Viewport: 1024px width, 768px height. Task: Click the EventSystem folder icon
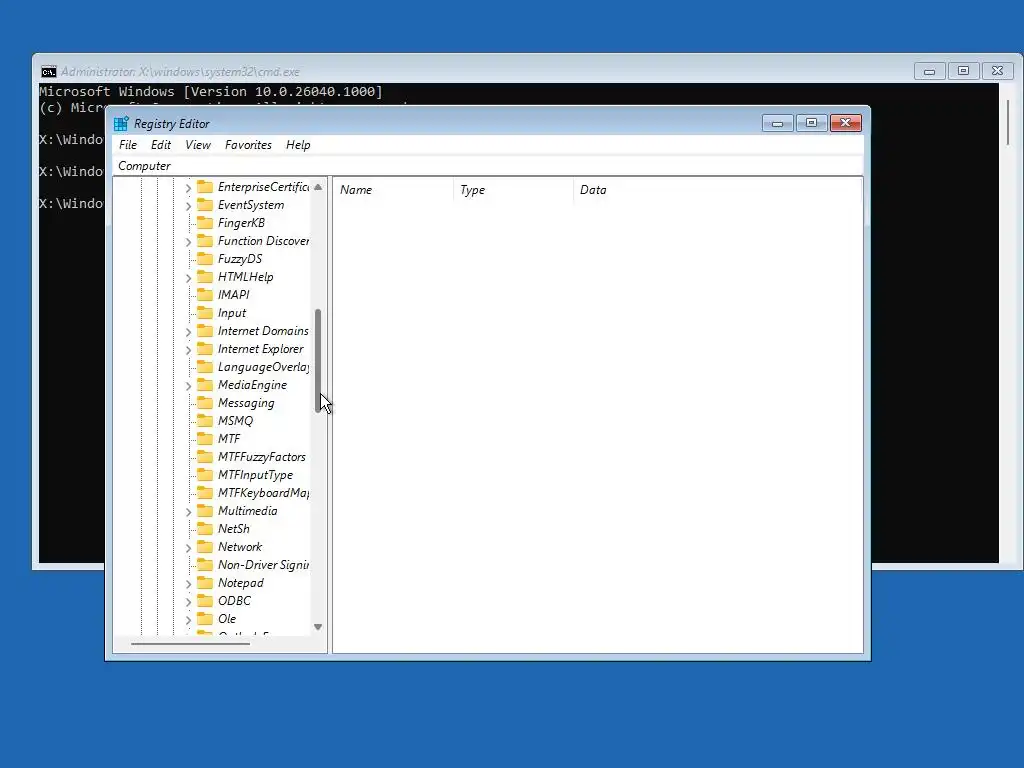tap(205, 204)
